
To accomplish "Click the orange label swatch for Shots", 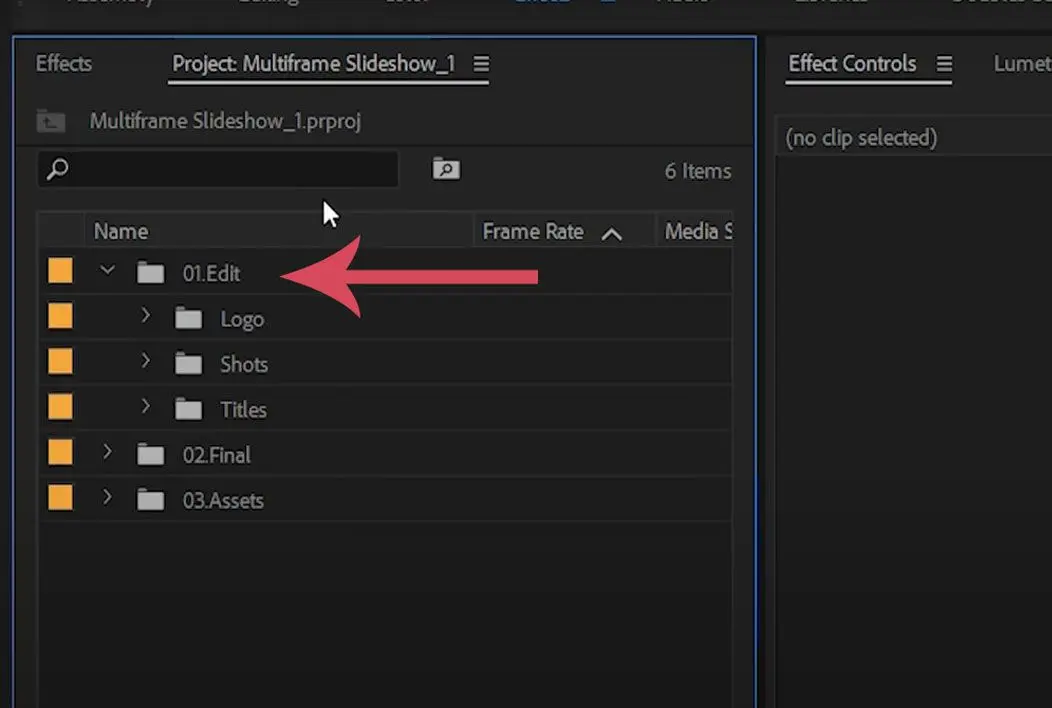I will [60, 362].
